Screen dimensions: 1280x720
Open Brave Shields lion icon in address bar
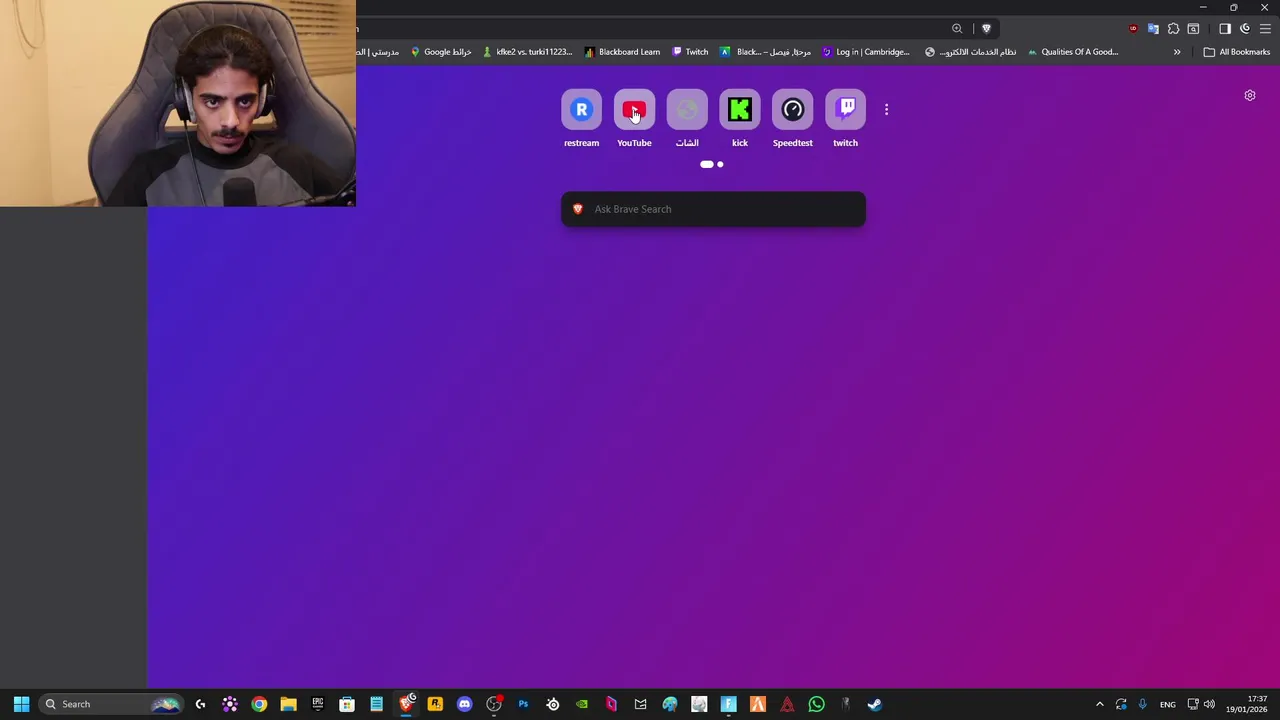point(986,28)
